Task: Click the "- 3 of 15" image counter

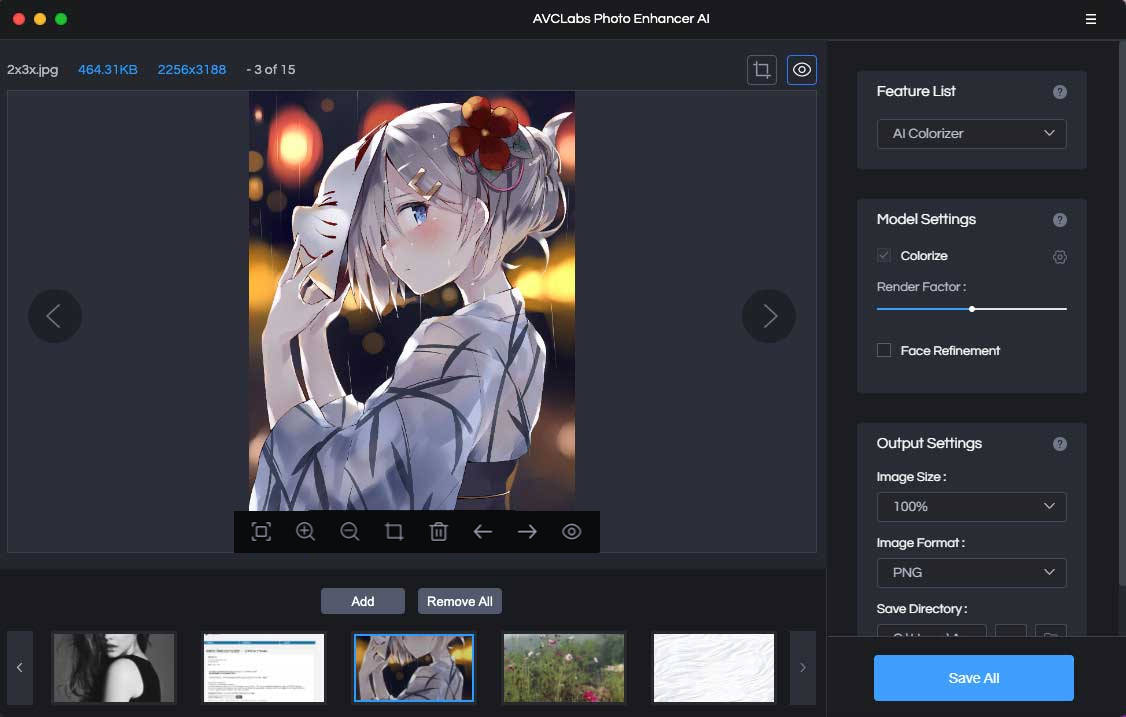Action: click(x=271, y=70)
